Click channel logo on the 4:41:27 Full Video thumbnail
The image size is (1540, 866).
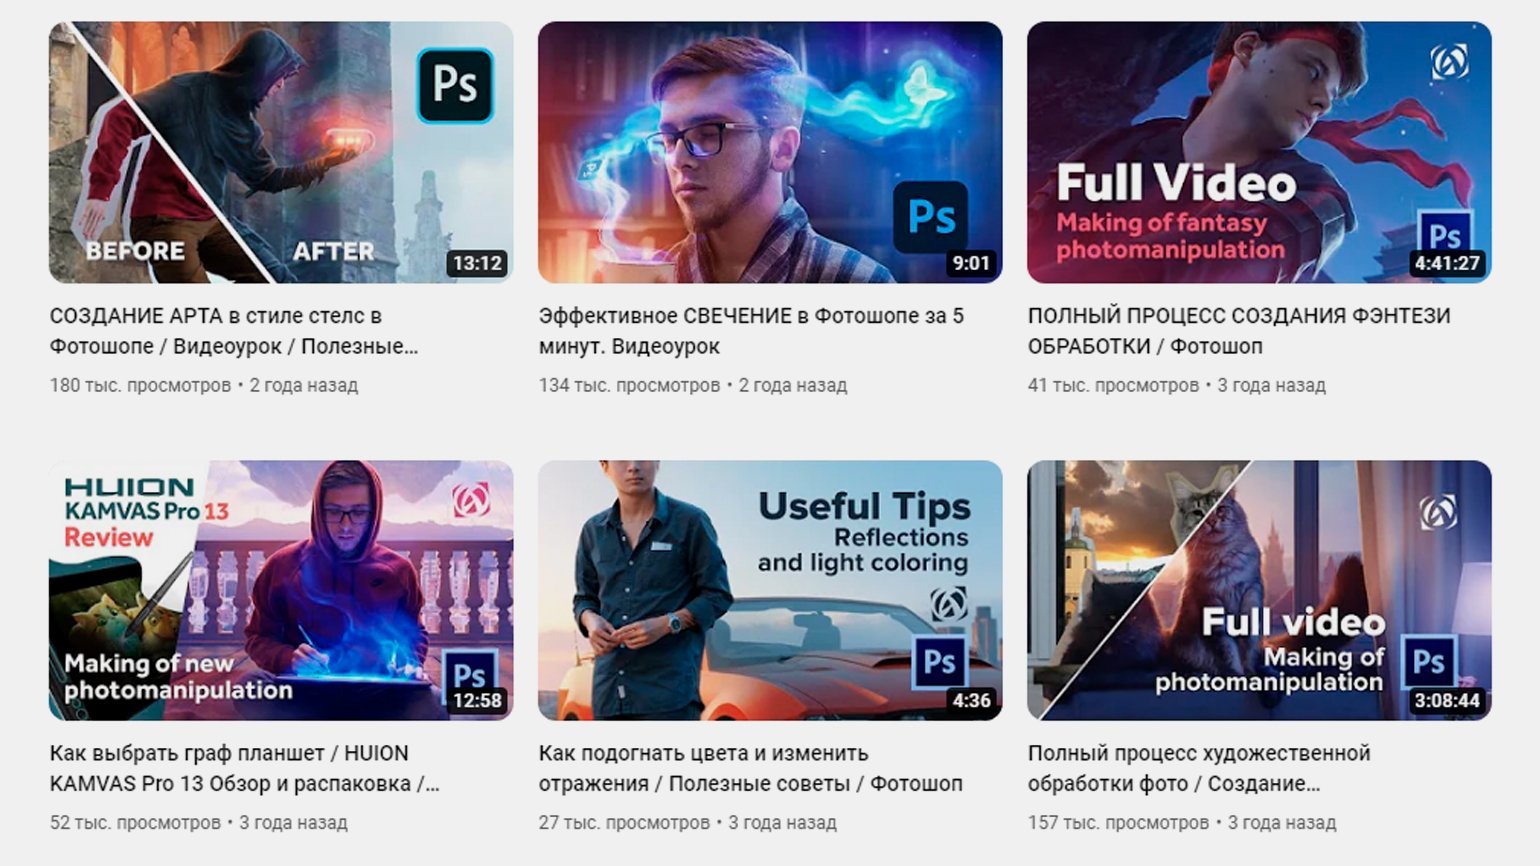tap(1449, 62)
